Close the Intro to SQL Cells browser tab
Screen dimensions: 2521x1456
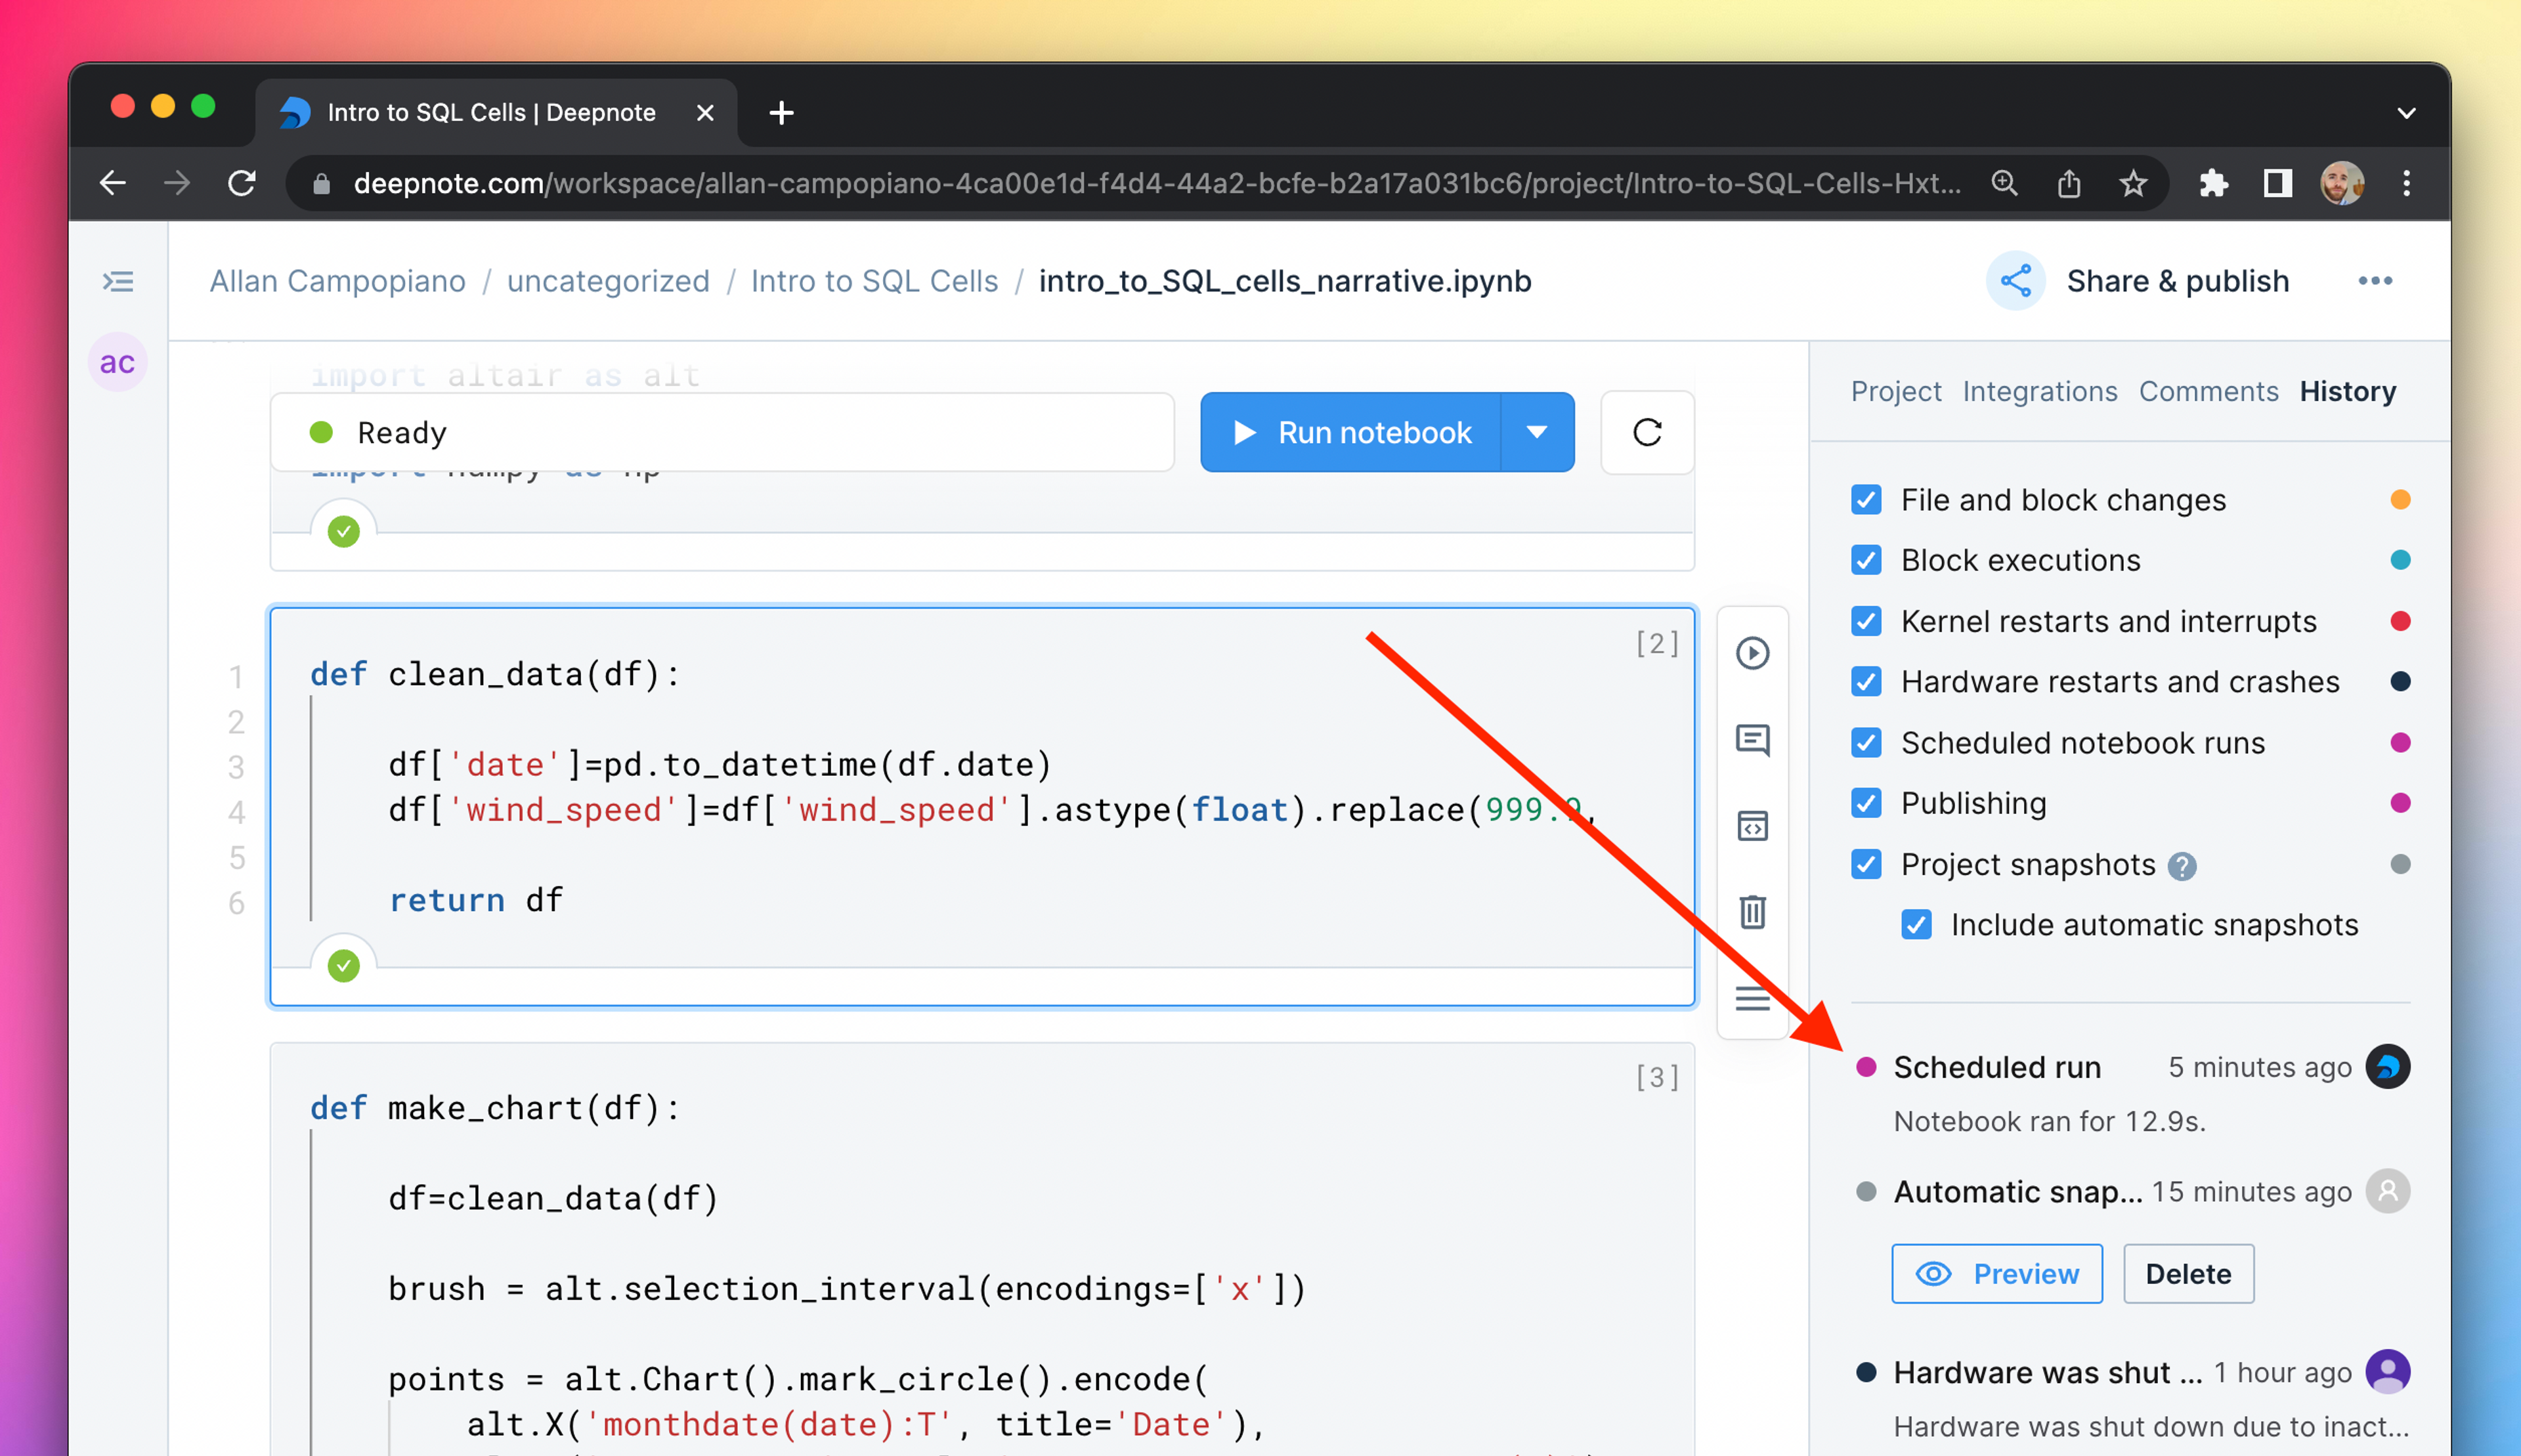coord(705,113)
